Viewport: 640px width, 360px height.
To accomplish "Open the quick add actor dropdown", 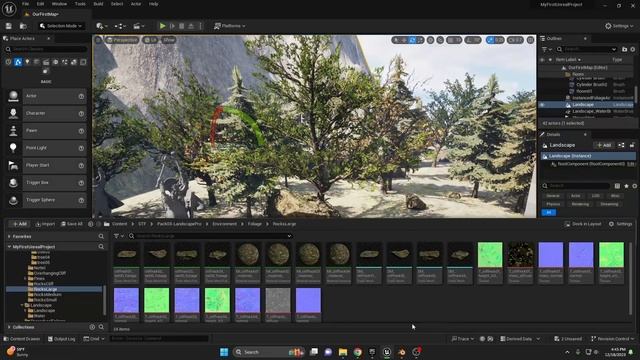I will (102, 26).
